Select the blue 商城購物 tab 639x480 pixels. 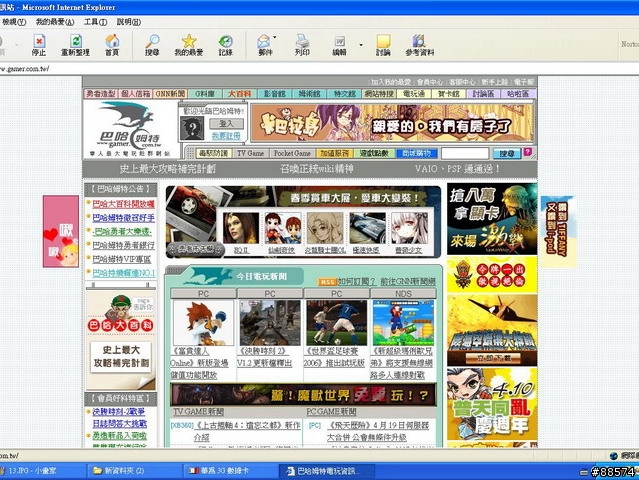click(x=416, y=153)
